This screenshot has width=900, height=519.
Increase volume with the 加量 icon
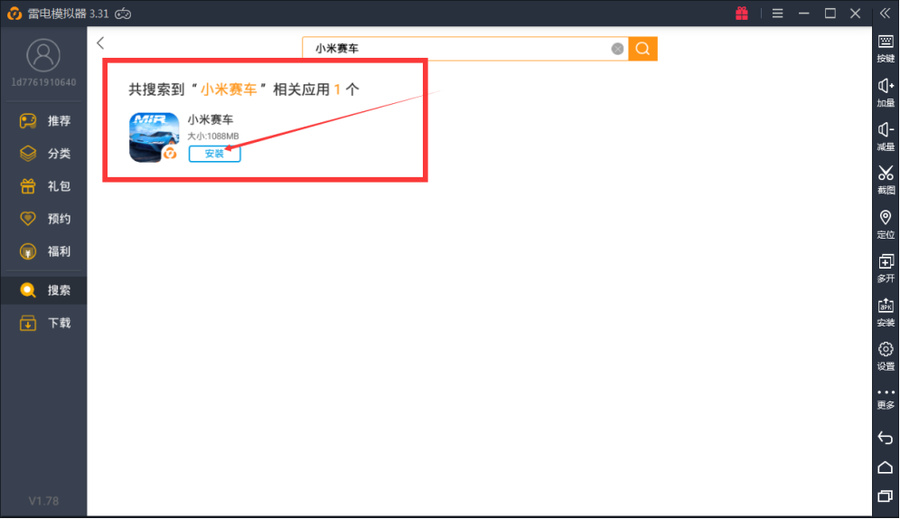pyautogui.click(x=885, y=91)
